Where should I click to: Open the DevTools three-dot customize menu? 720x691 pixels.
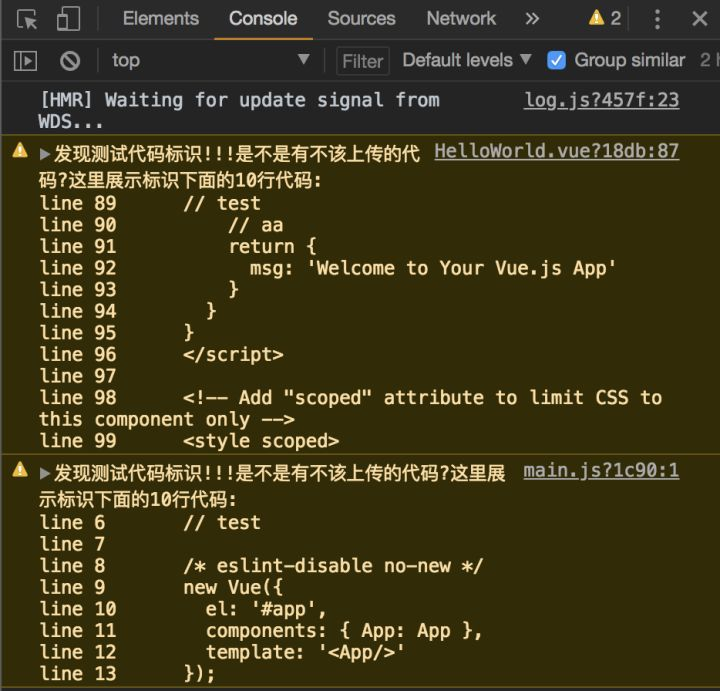[657, 19]
